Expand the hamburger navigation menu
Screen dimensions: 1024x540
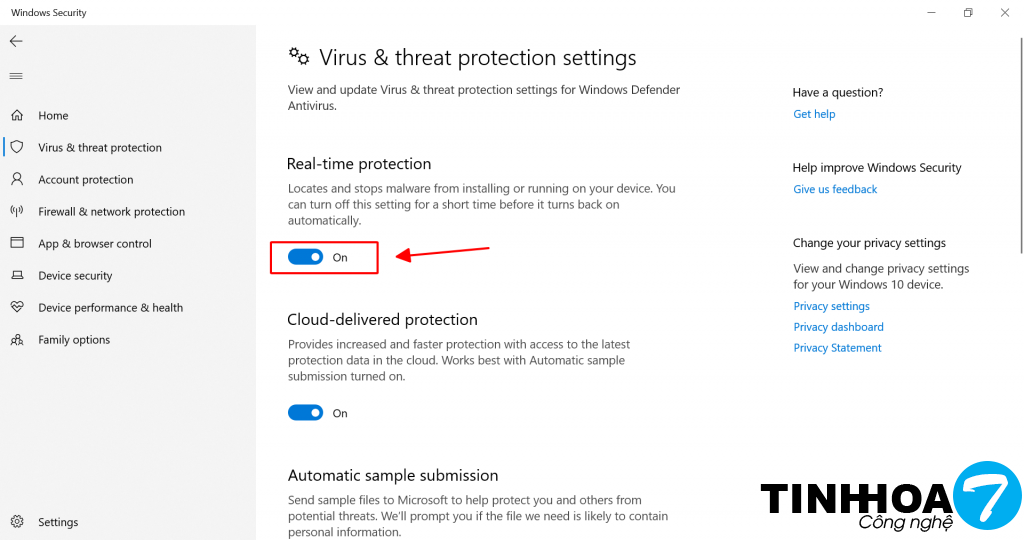point(16,76)
